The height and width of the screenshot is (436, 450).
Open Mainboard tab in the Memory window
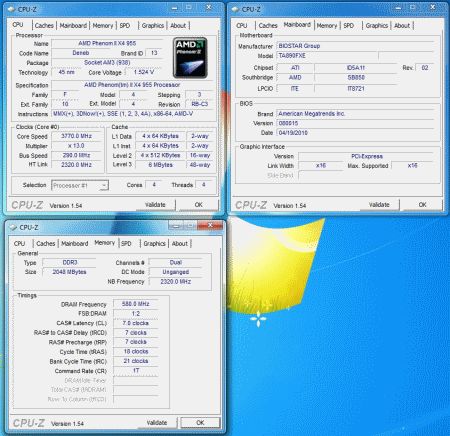pos(75,244)
